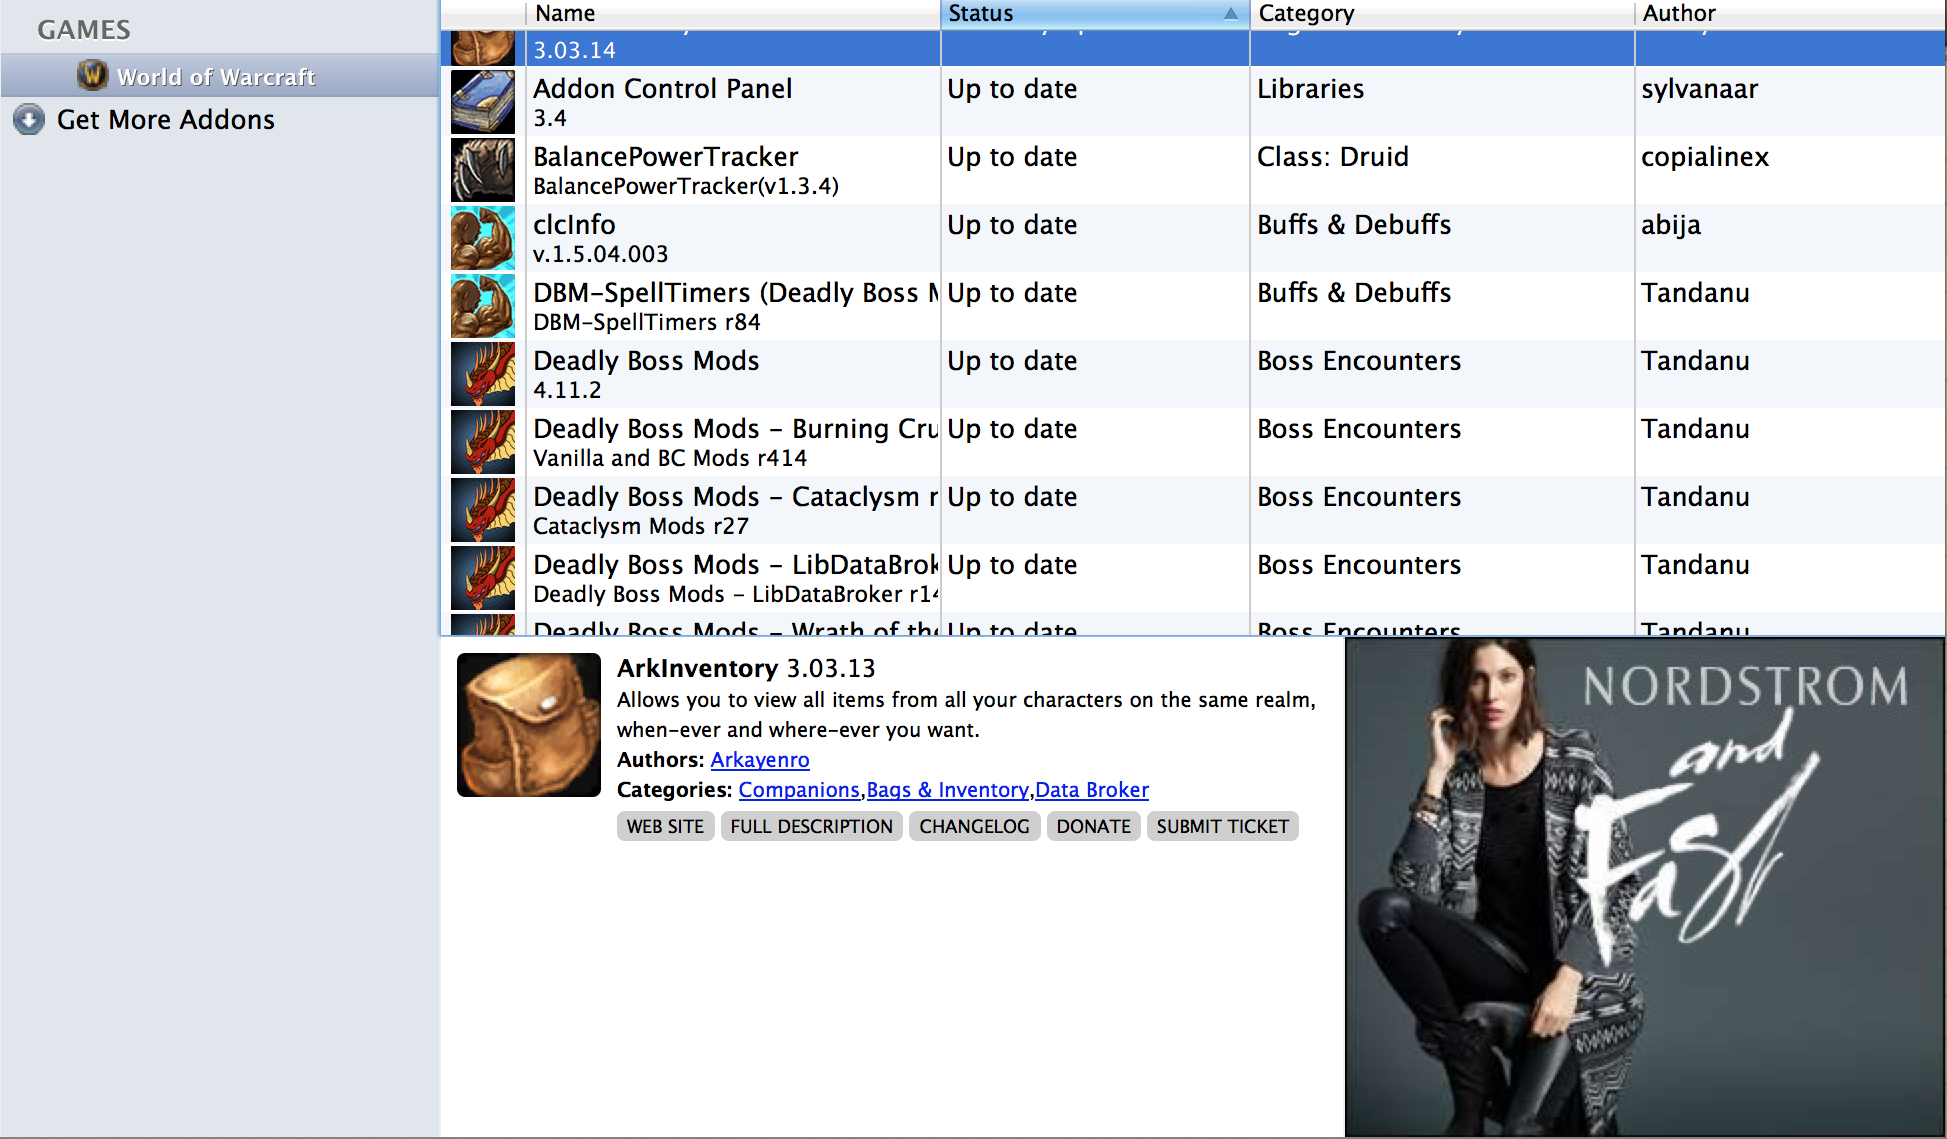Viewport: 1947px width, 1139px height.
Task: Open Get More Addons
Action: coord(165,120)
